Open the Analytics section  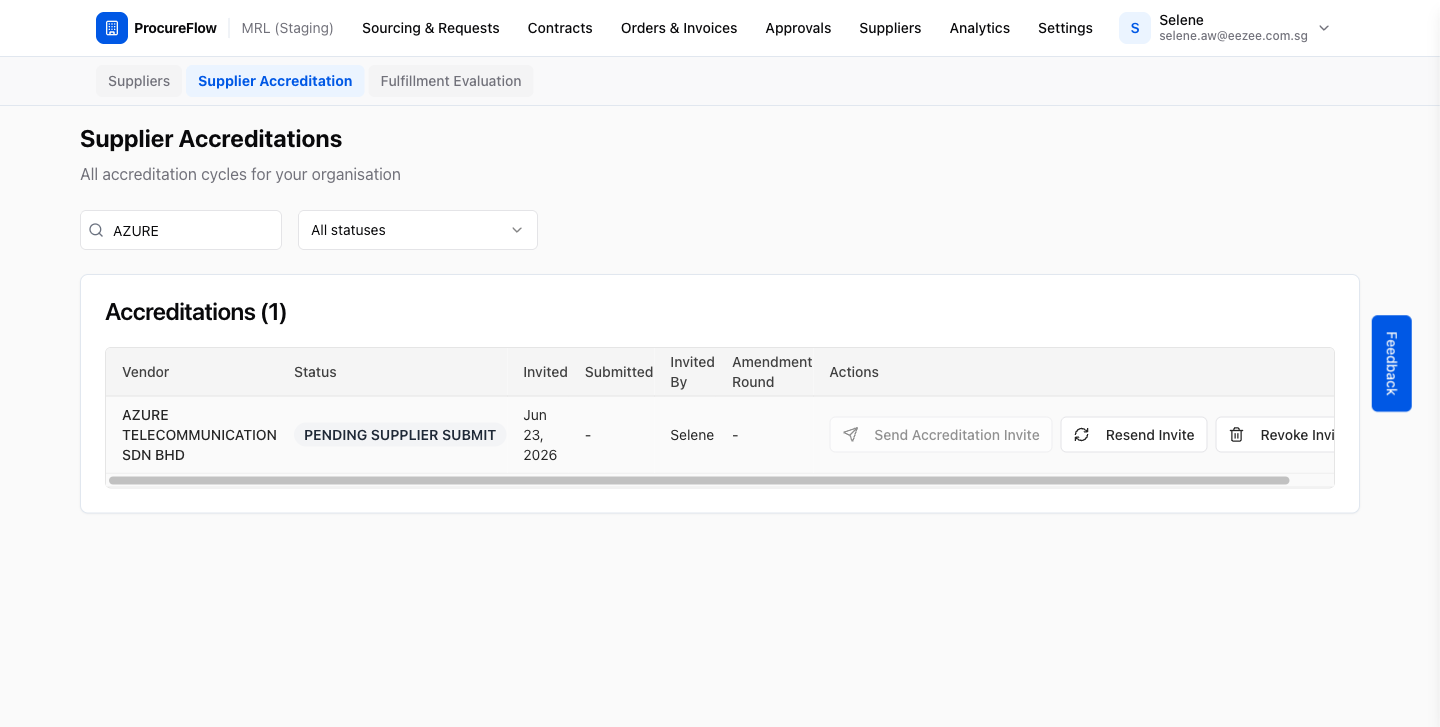[980, 28]
